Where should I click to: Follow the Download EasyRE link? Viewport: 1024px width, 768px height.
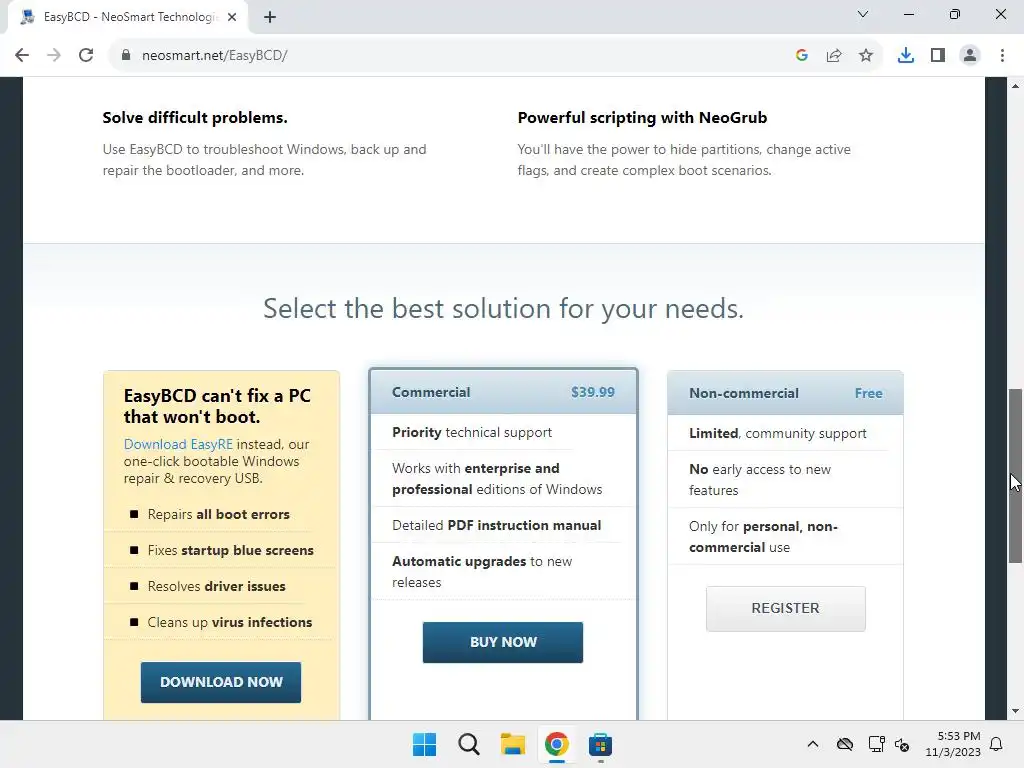coord(178,444)
